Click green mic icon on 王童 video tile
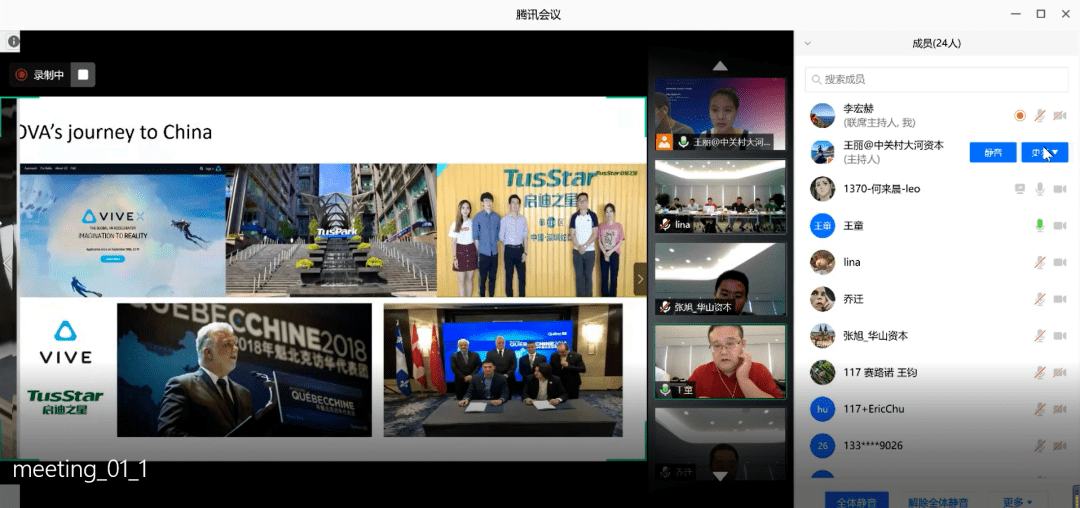1080x508 pixels. [665, 390]
